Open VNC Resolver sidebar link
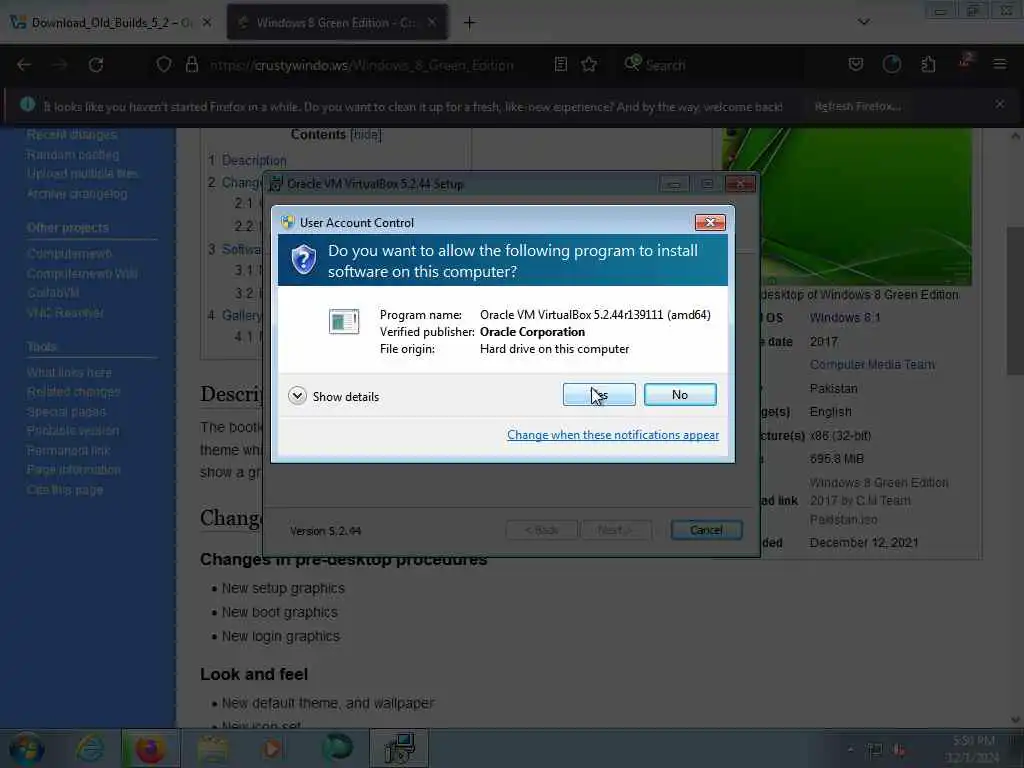Image resolution: width=1024 pixels, height=768 pixels. click(65, 312)
